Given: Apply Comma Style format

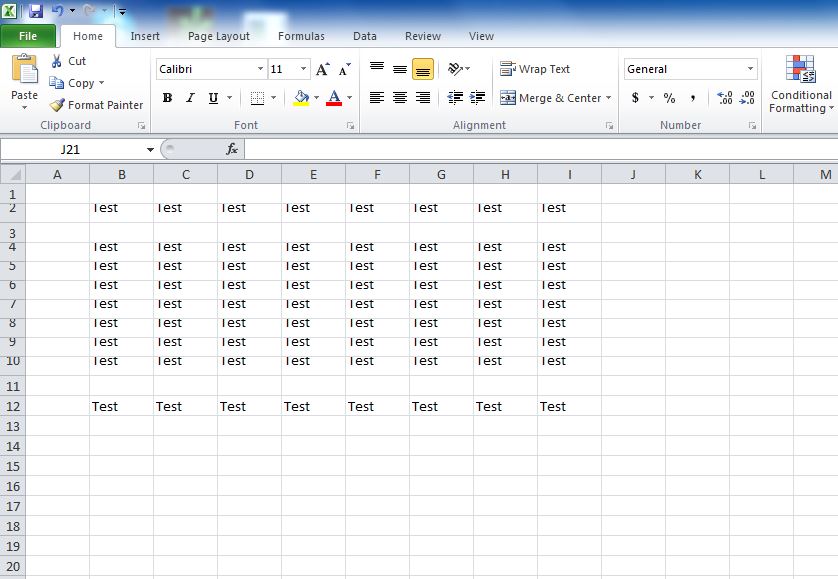Looking at the screenshot, I should (693, 98).
